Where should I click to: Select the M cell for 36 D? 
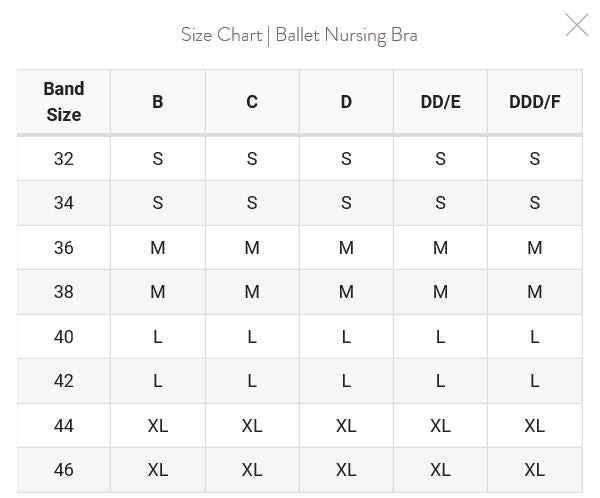(x=346, y=247)
